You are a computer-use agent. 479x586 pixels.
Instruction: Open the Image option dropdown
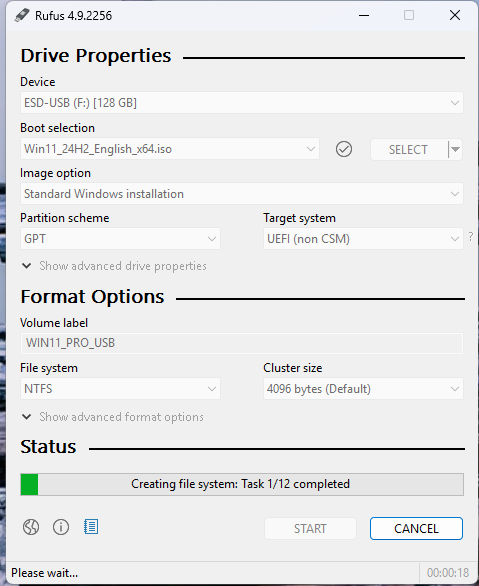point(242,194)
